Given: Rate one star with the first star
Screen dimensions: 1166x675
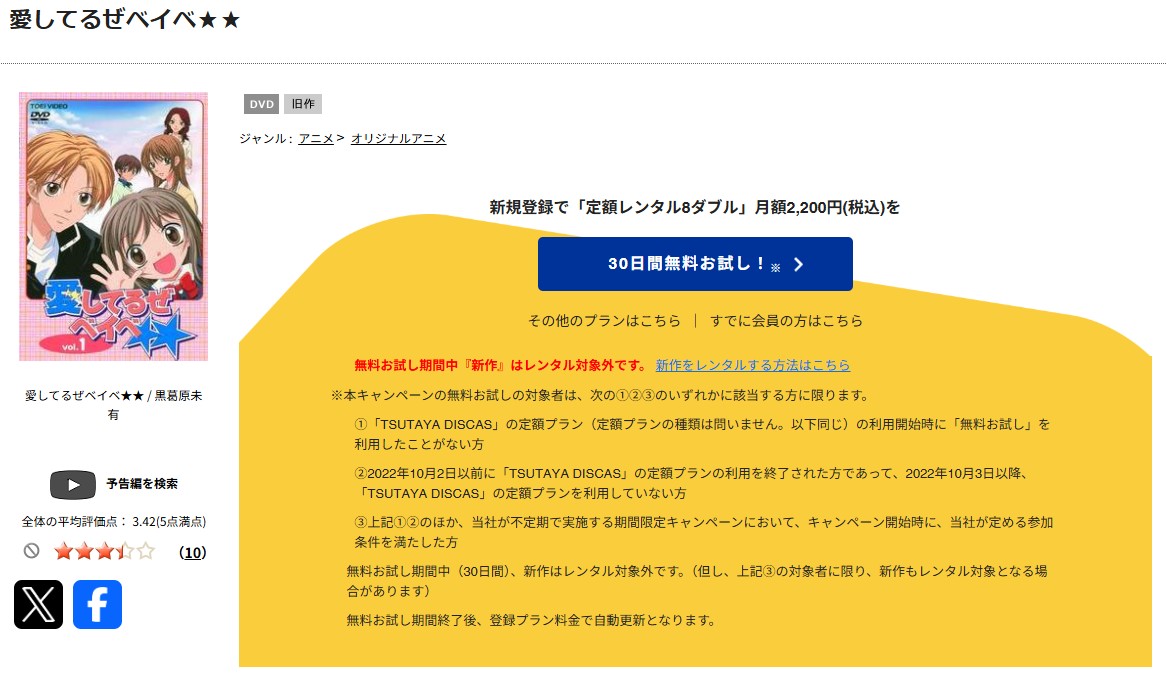Looking at the screenshot, I should pyautogui.click(x=64, y=551).
